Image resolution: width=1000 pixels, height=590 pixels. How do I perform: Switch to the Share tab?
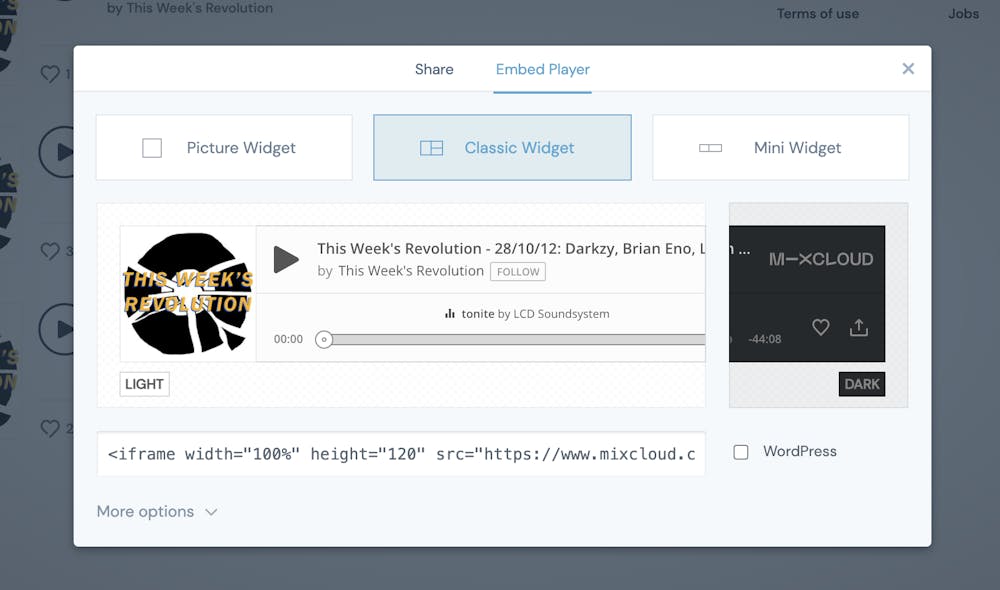(x=434, y=69)
